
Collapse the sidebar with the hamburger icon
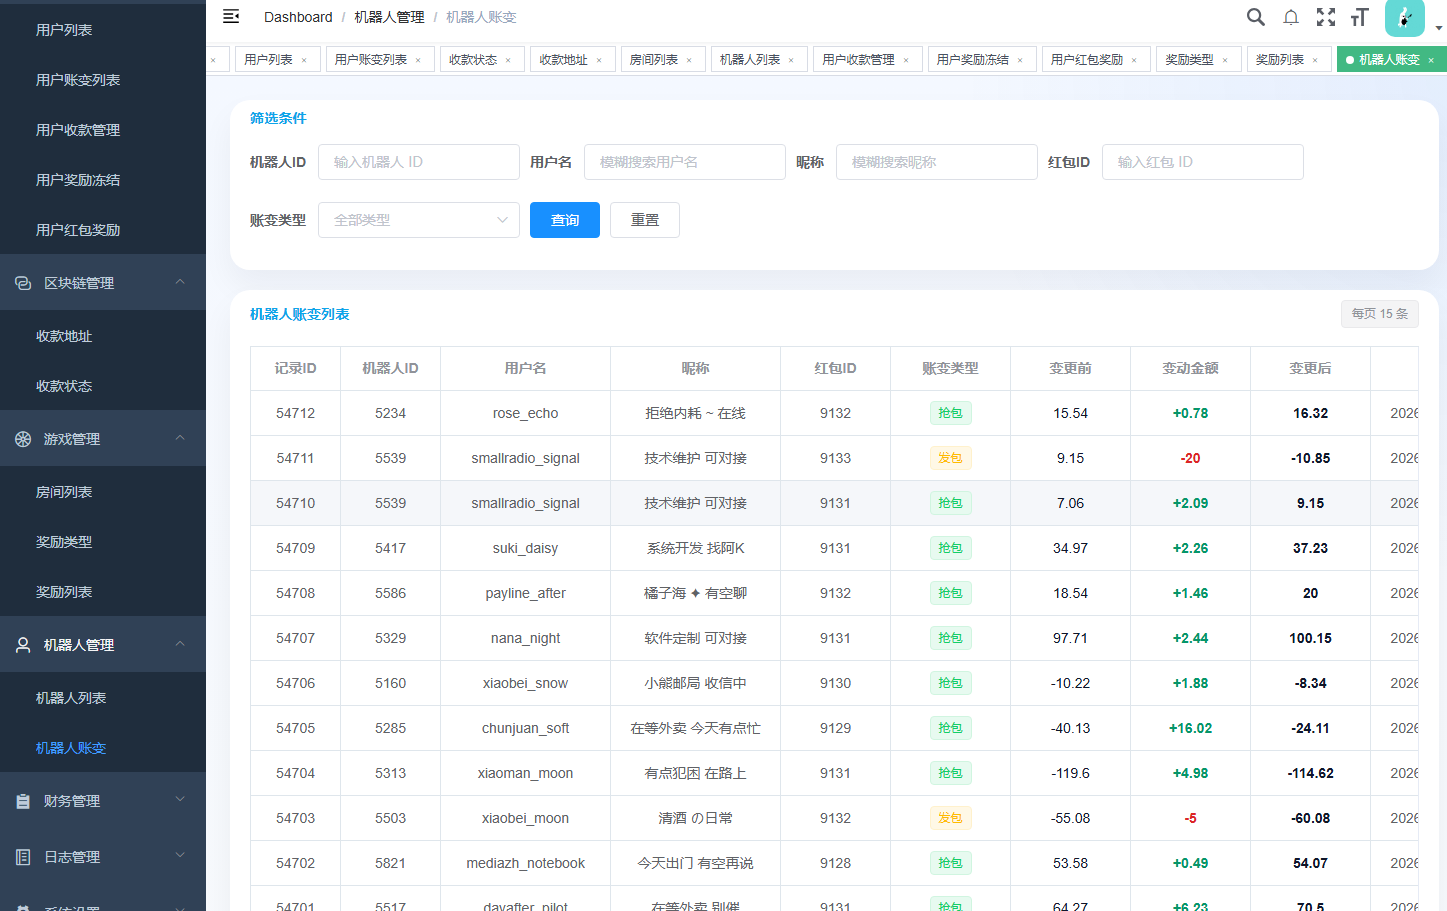[x=231, y=17]
